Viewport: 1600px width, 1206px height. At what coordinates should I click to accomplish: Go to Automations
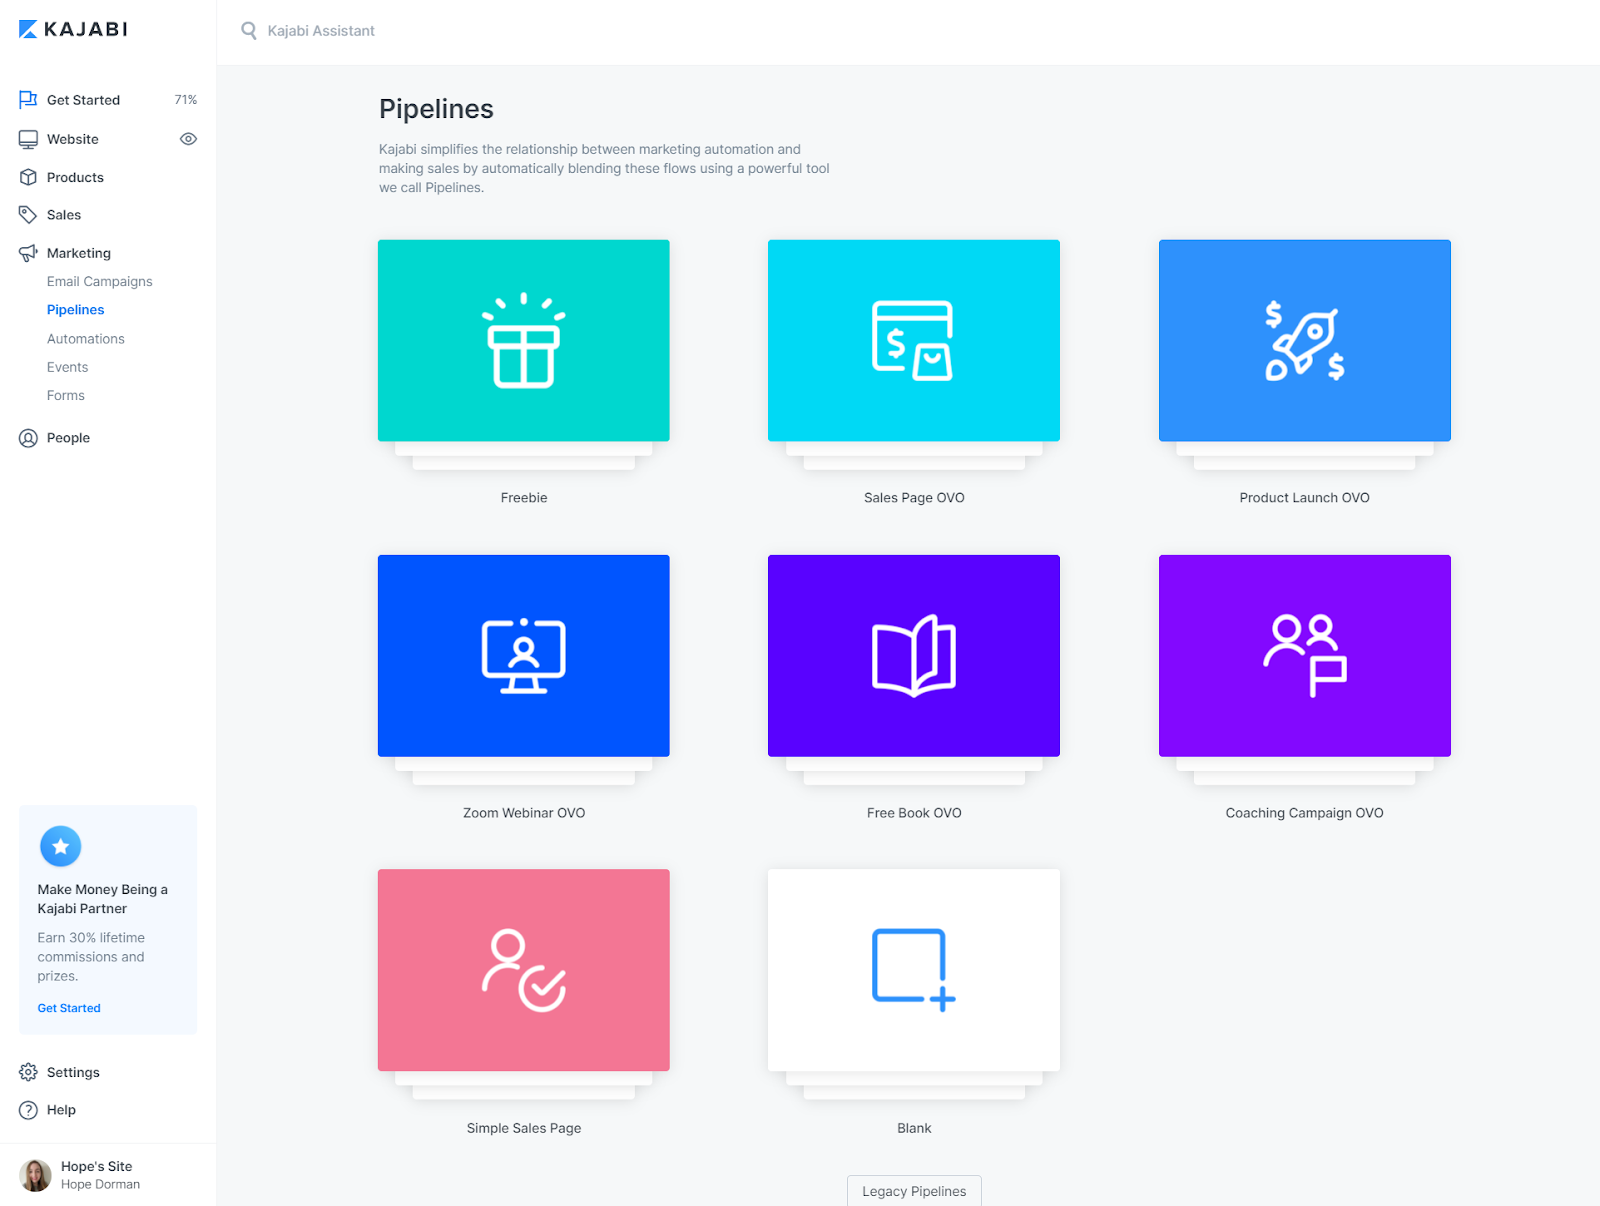pyautogui.click(x=86, y=339)
